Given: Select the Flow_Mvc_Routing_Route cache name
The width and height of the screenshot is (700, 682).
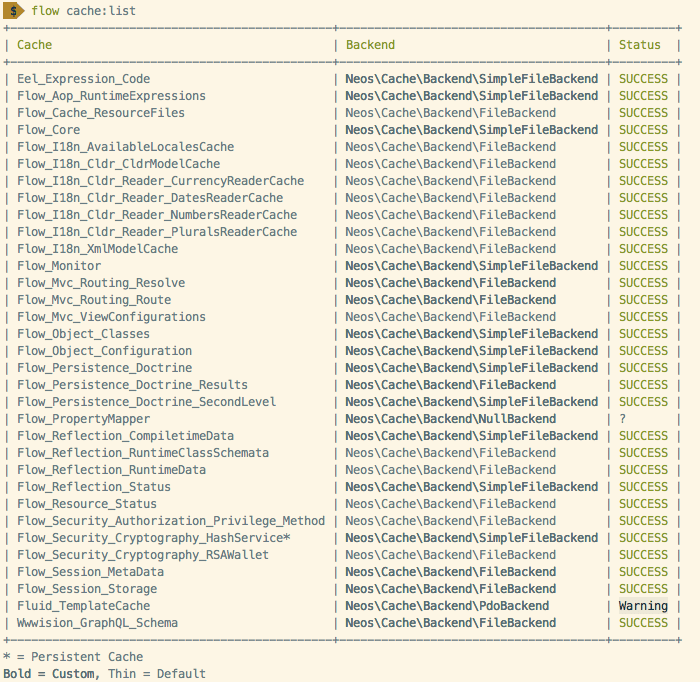Looking at the screenshot, I should click(x=94, y=299).
